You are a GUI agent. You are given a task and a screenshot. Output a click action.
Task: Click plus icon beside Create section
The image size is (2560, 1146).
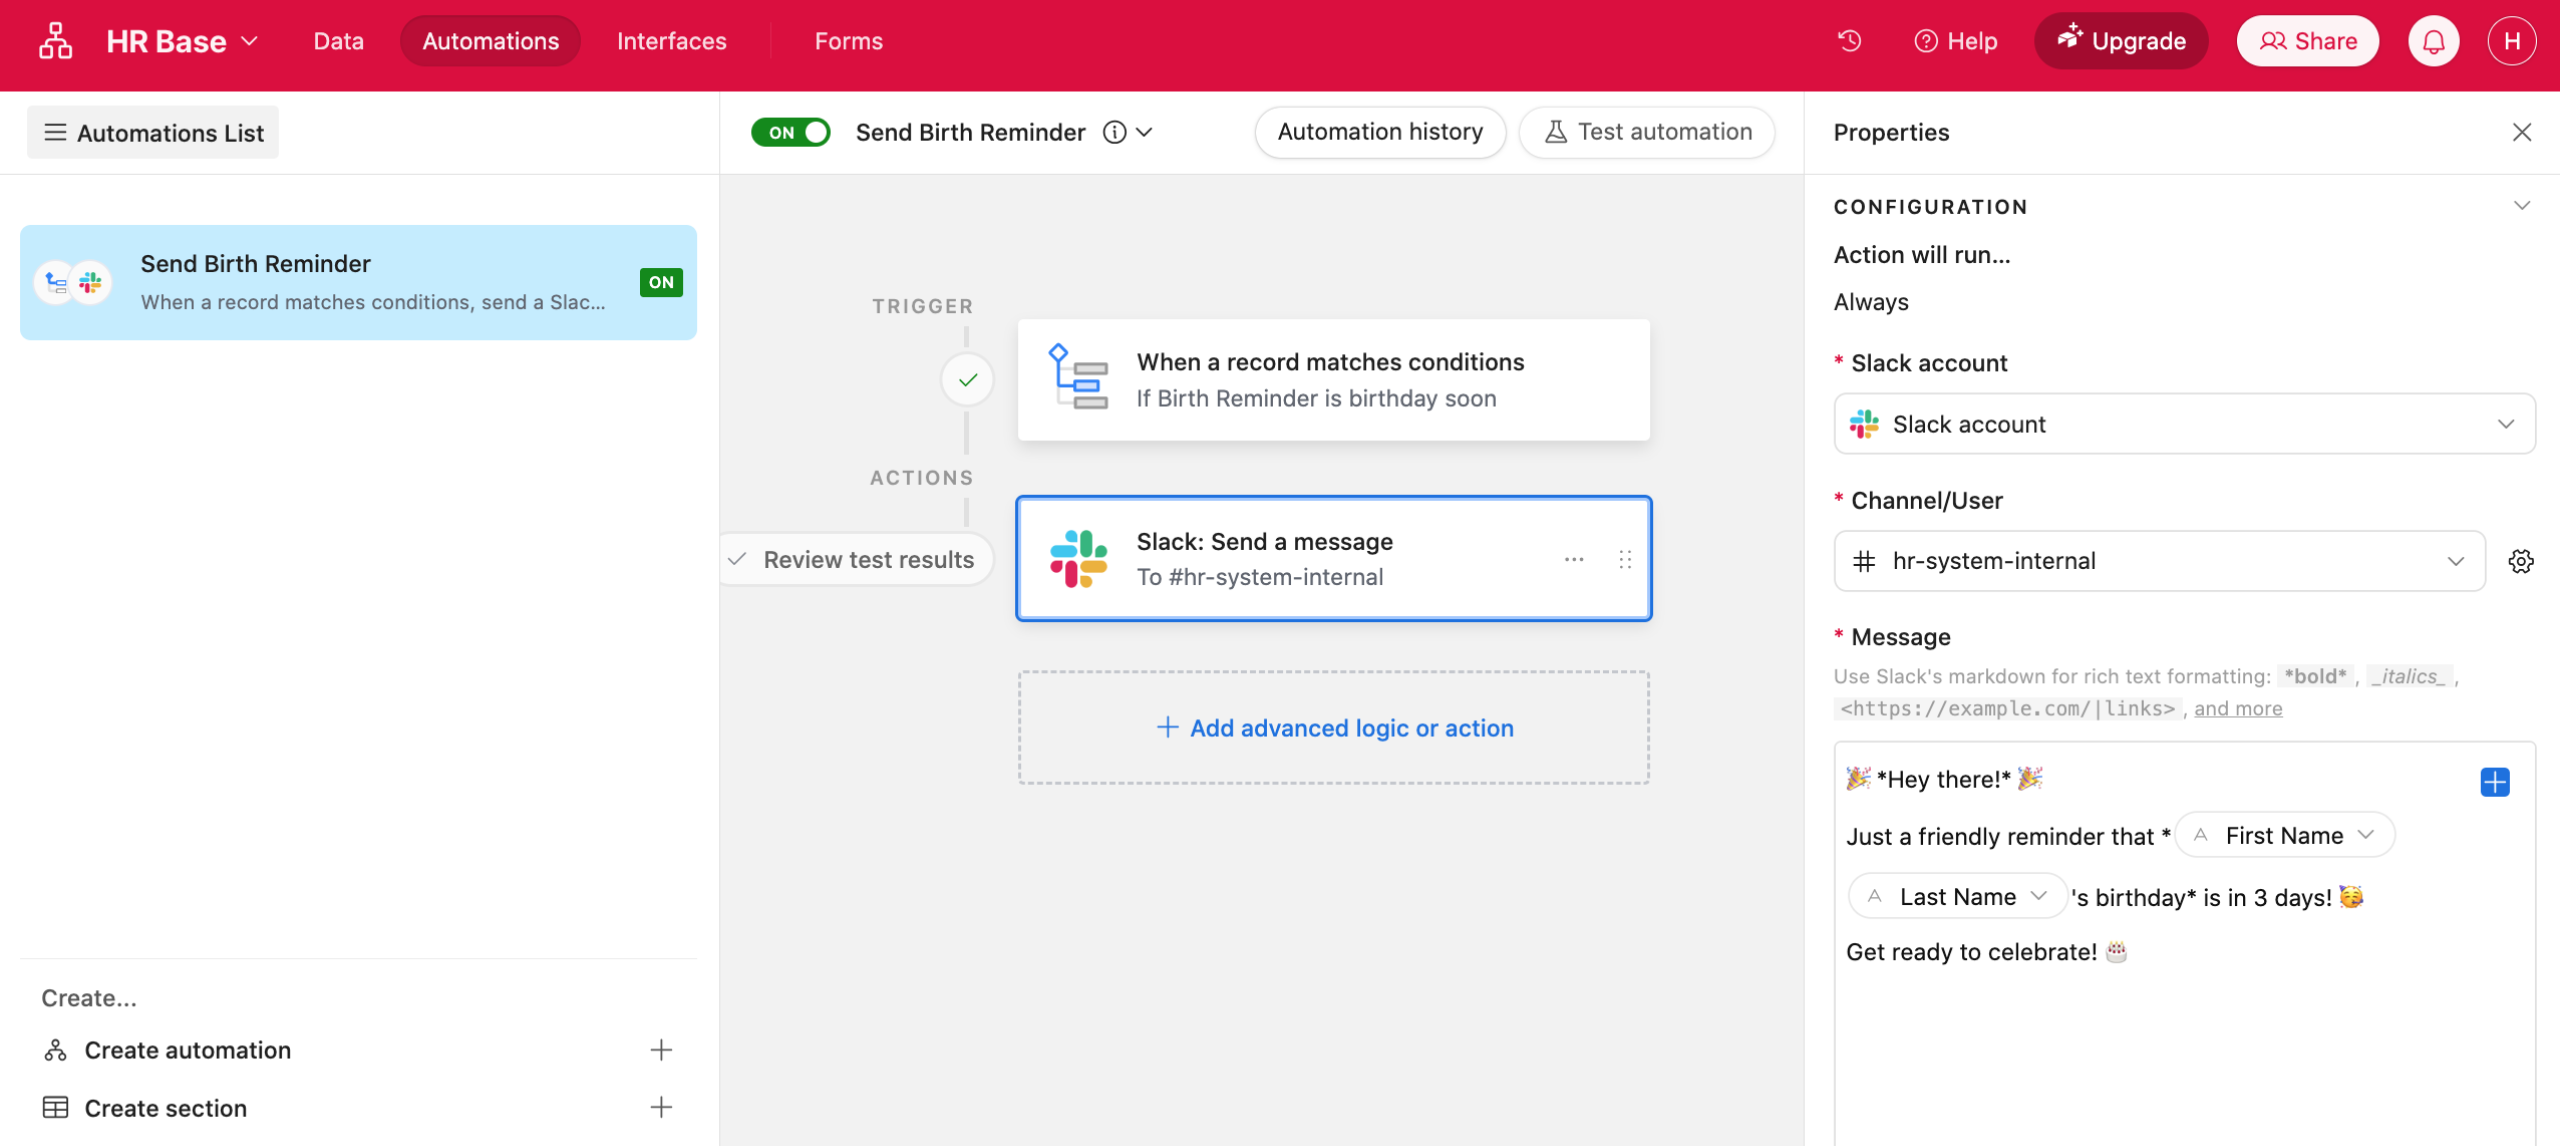click(661, 1108)
